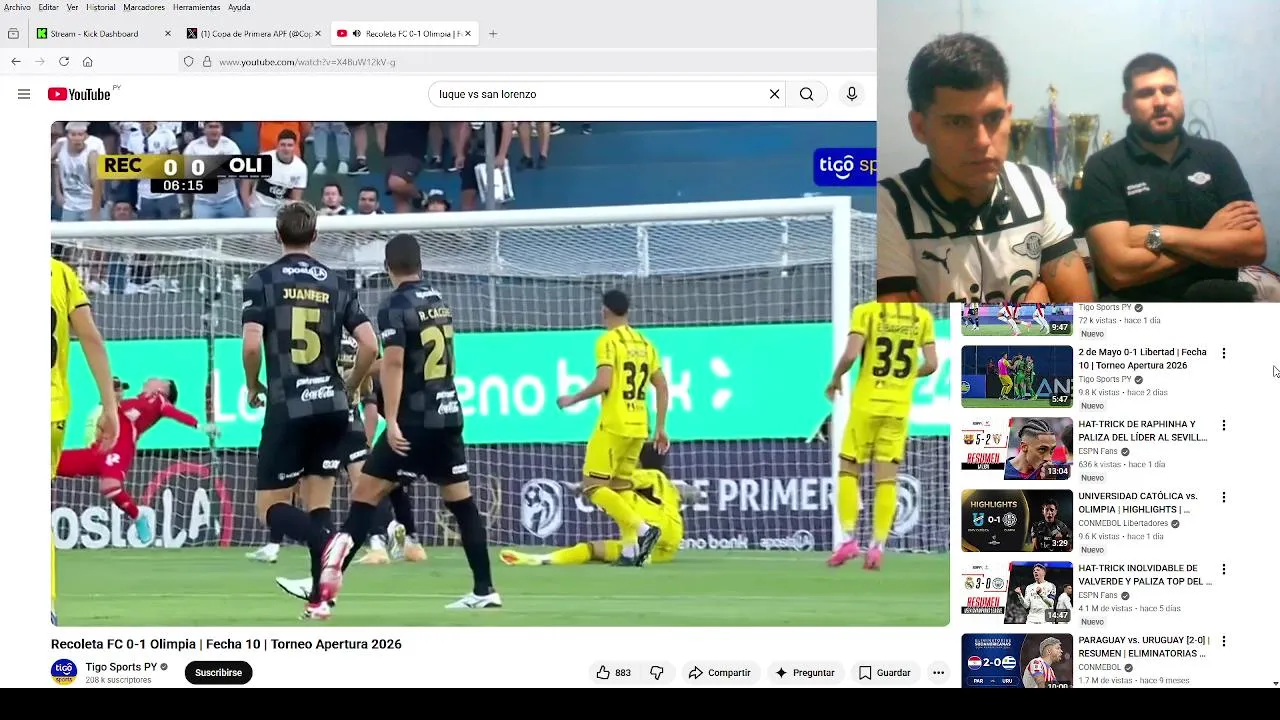Open options menu for Hat-trick de Raphinha video
The image size is (1280, 720).
point(1223,425)
